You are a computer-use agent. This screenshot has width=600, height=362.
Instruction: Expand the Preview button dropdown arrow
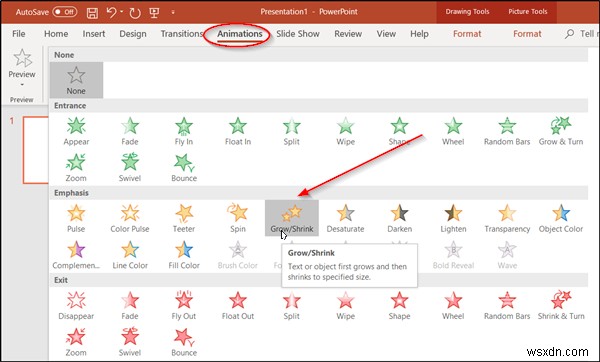point(22,85)
